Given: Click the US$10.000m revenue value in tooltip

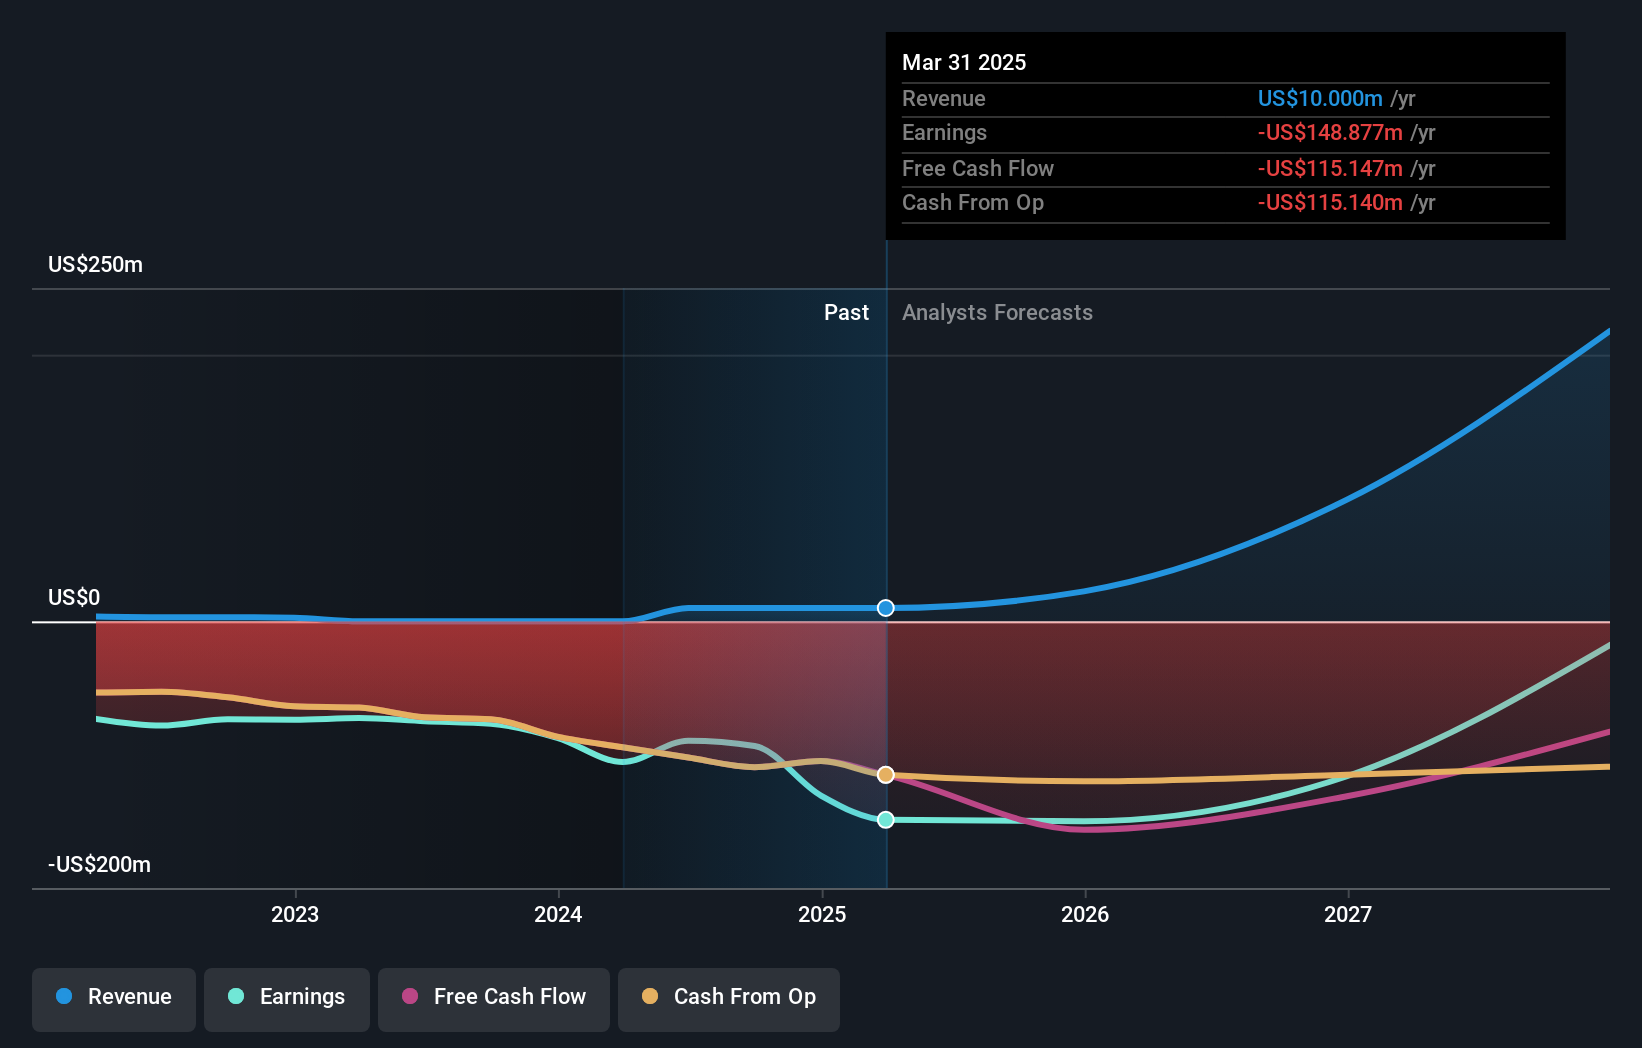Looking at the screenshot, I should pos(1320,99).
